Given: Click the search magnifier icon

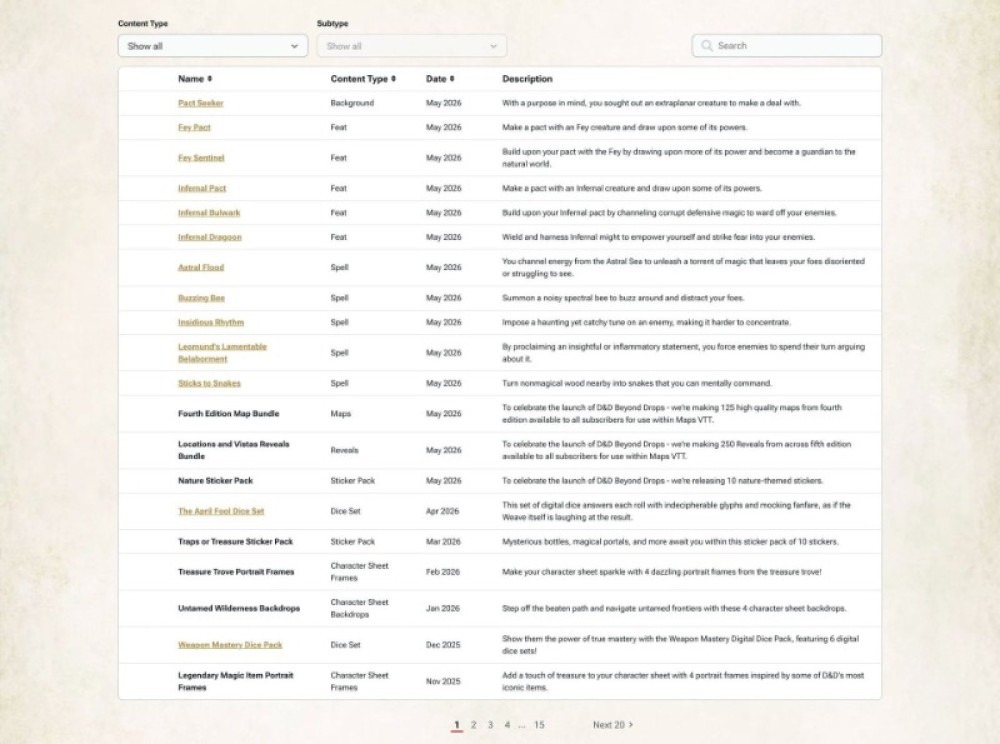Looking at the screenshot, I should pos(707,46).
